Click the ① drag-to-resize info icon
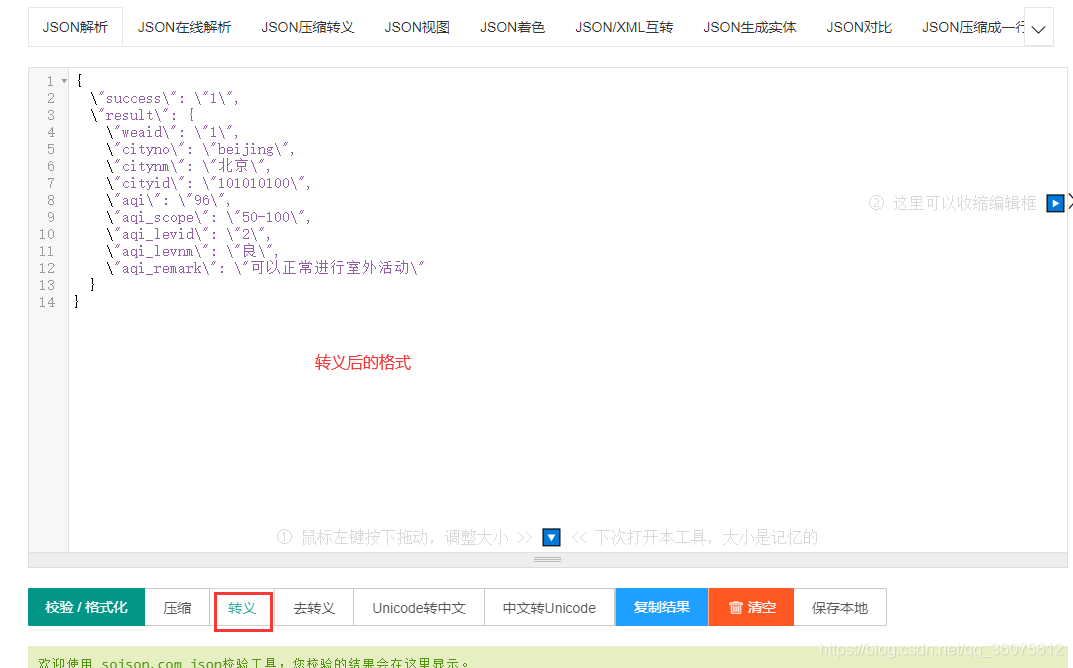This screenshot has height=668, width=1073. (283, 537)
